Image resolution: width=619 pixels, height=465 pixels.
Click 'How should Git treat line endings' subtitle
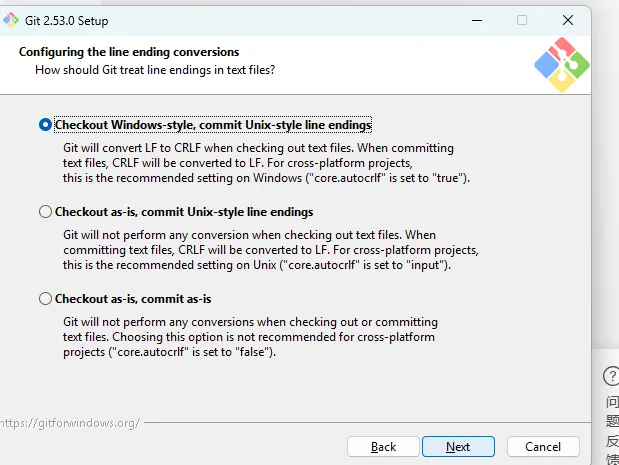pos(155,70)
